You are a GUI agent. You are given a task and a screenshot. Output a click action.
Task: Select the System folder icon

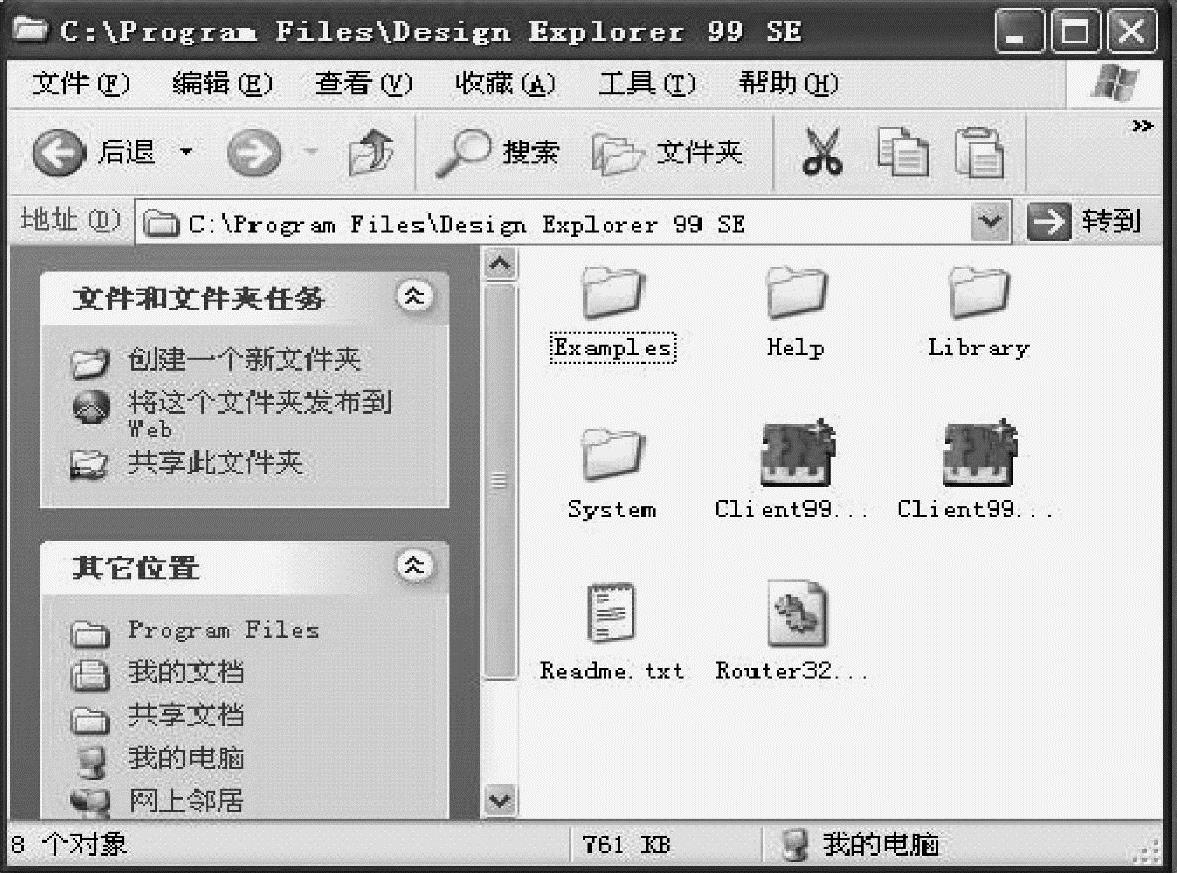point(613,453)
